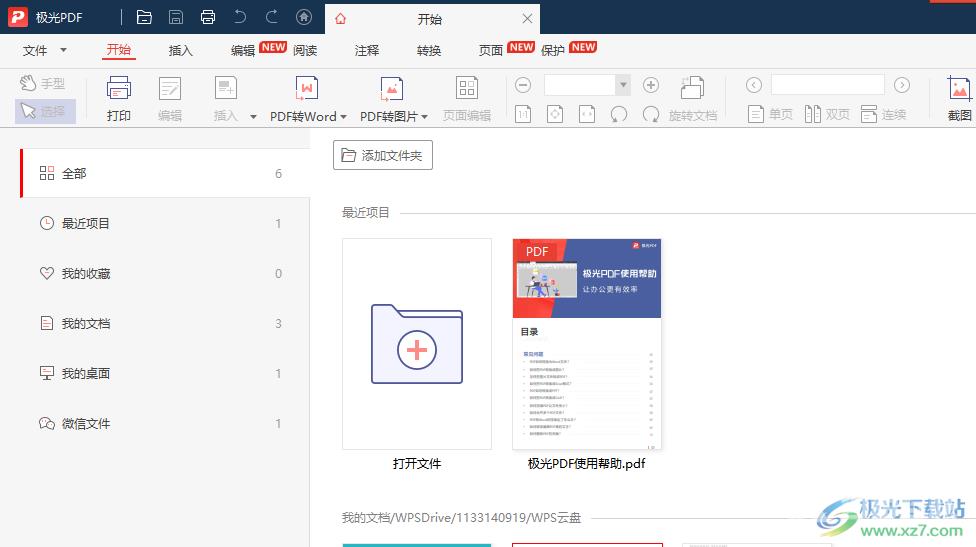Click the open folder icon in title bar
Screen dimensions: 976x547
click(x=144, y=17)
